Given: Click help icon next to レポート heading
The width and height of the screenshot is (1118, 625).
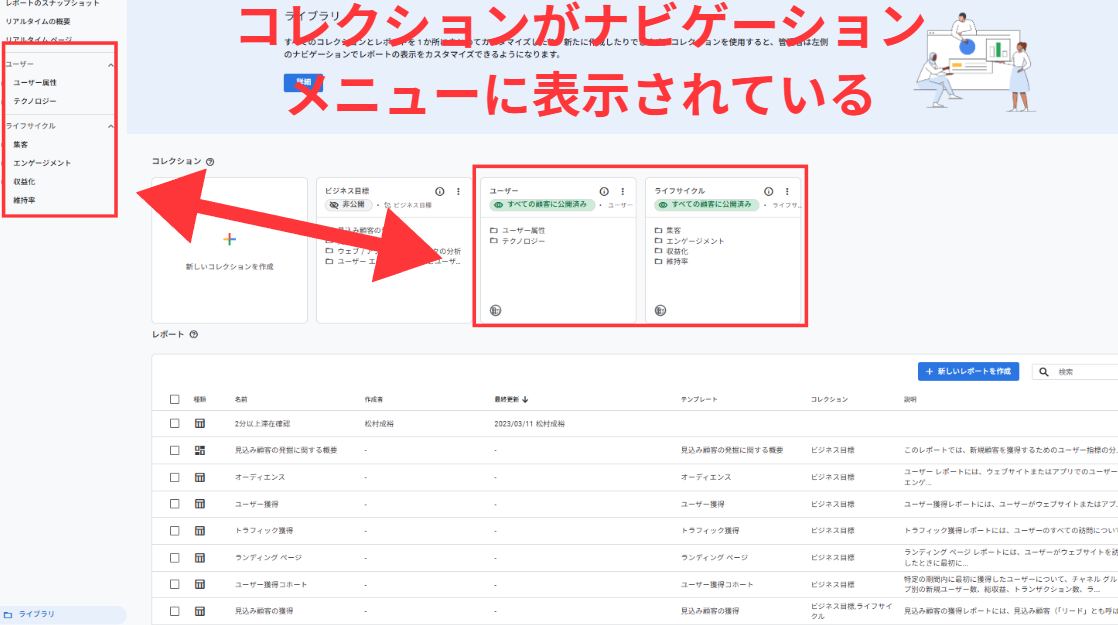Looking at the screenshot, I should tap(194, 335).
